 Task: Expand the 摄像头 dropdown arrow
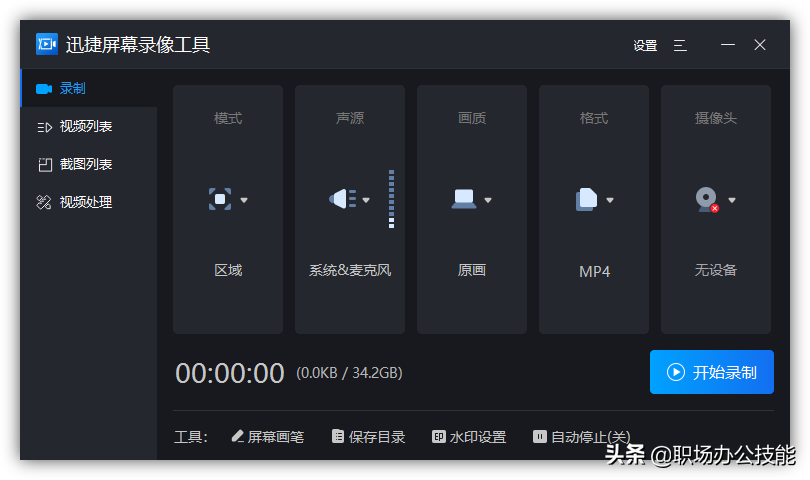tap(731, 200)
